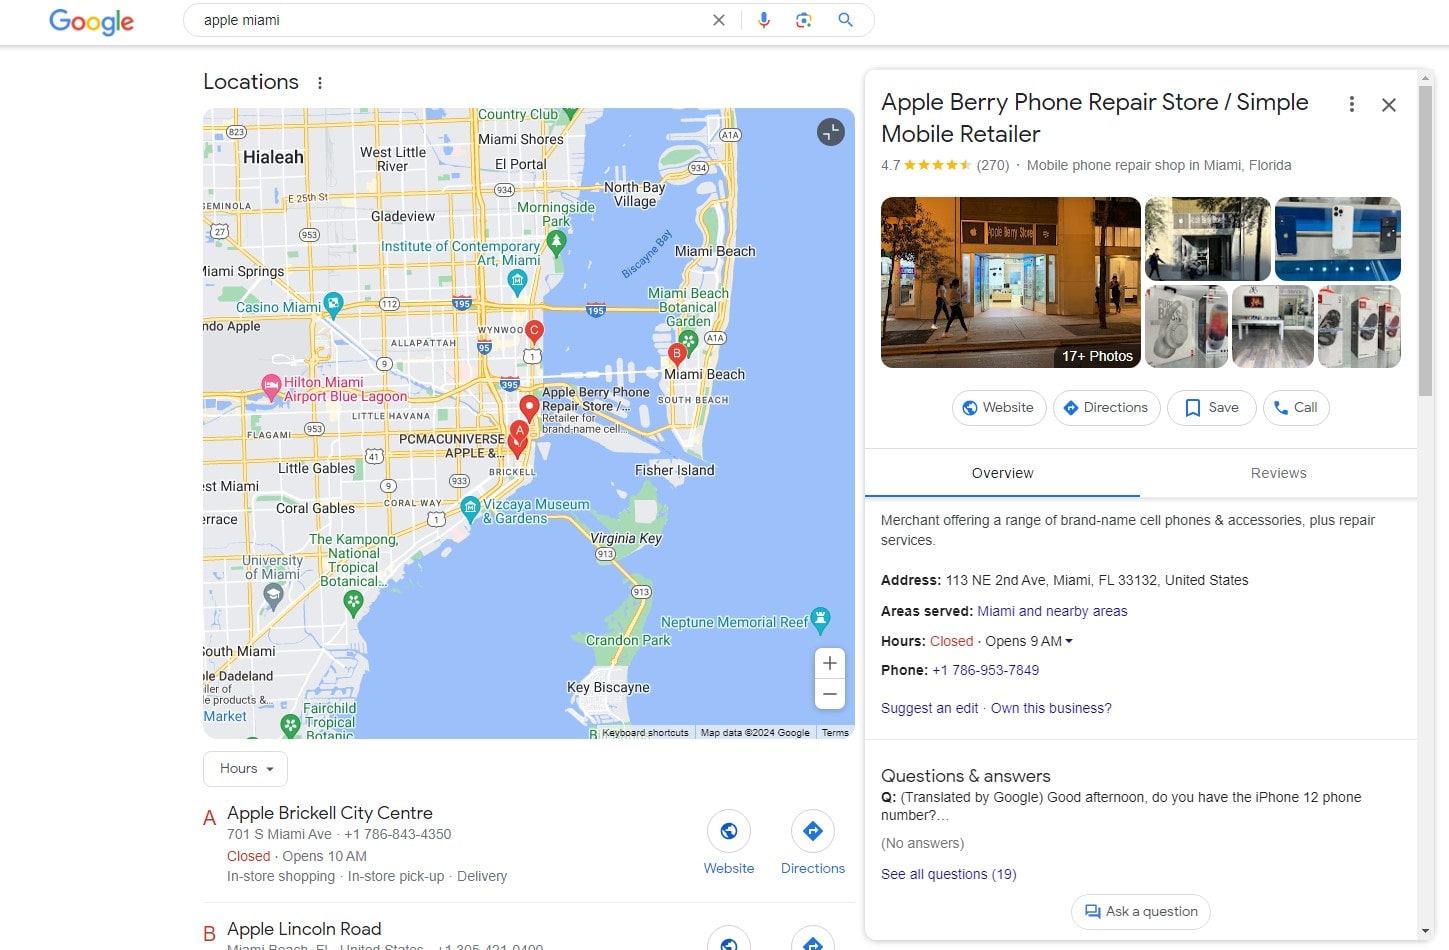Screen dimensions: 1449x950
Task: Click panel scrollbar down arrow
Action: 1426,931
